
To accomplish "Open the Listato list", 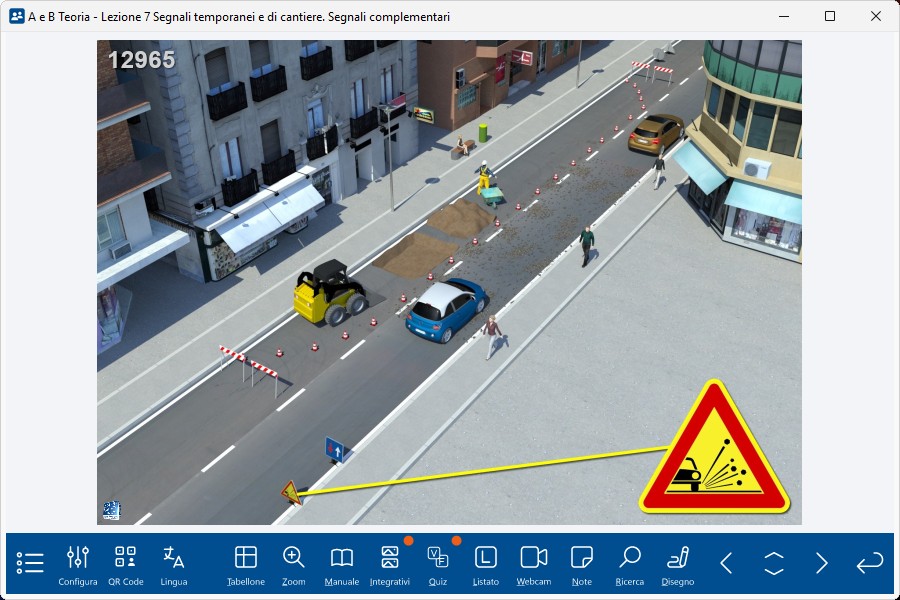I will click(x=486, y=564).
